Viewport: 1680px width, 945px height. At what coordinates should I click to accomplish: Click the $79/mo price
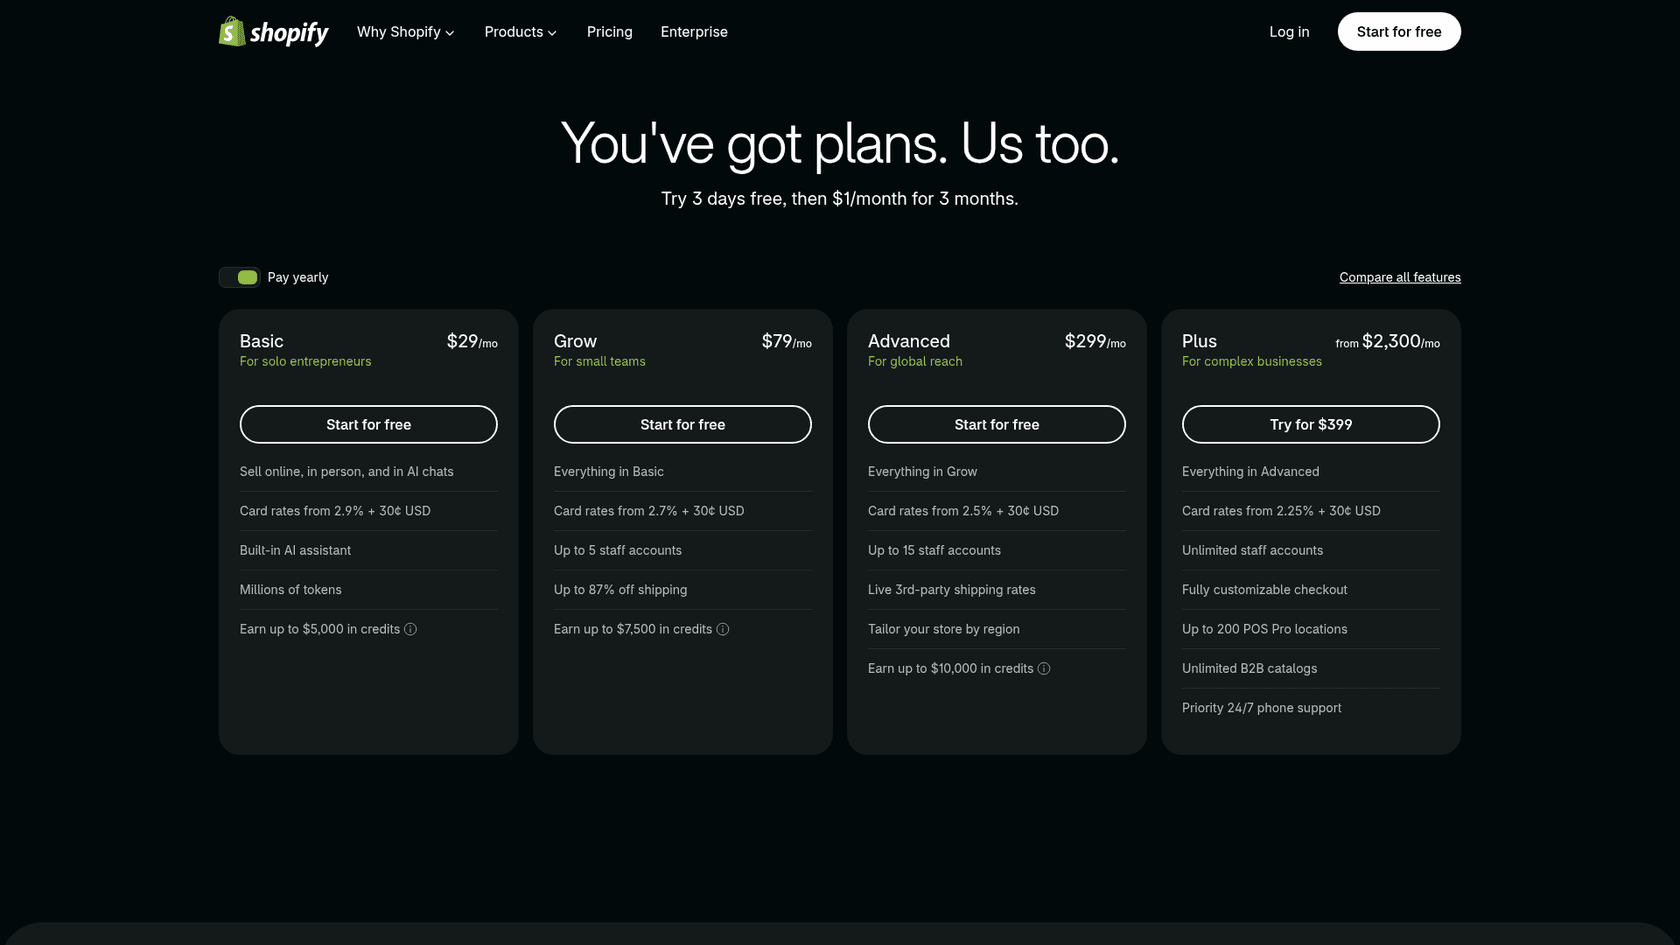[787, 341]
